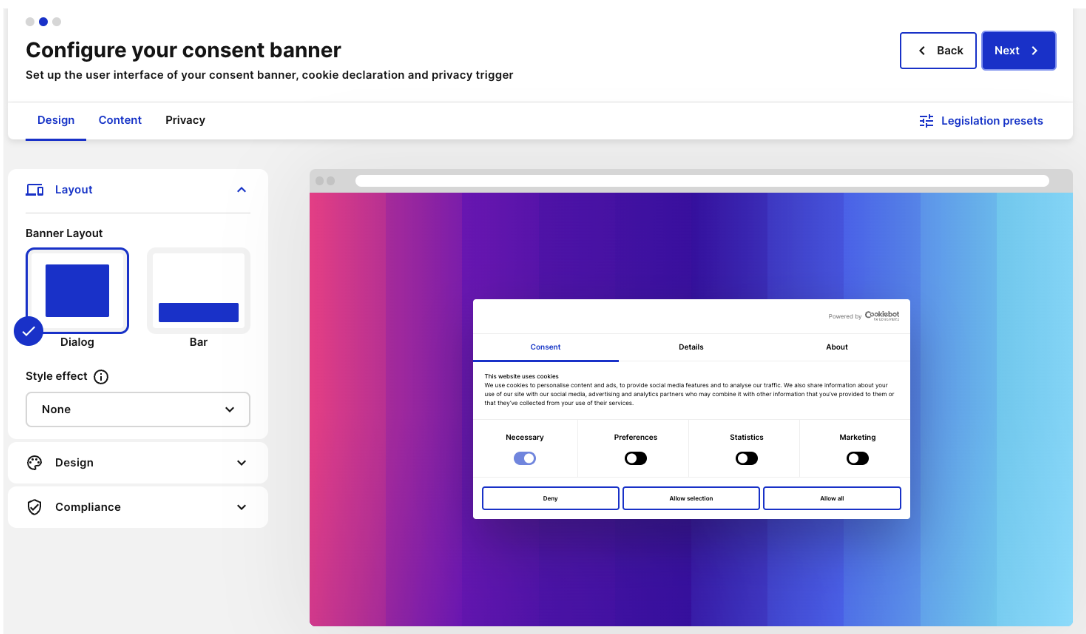Click the Layout devices icon
Screen dimensions: 1086x634
pos(35,190)
